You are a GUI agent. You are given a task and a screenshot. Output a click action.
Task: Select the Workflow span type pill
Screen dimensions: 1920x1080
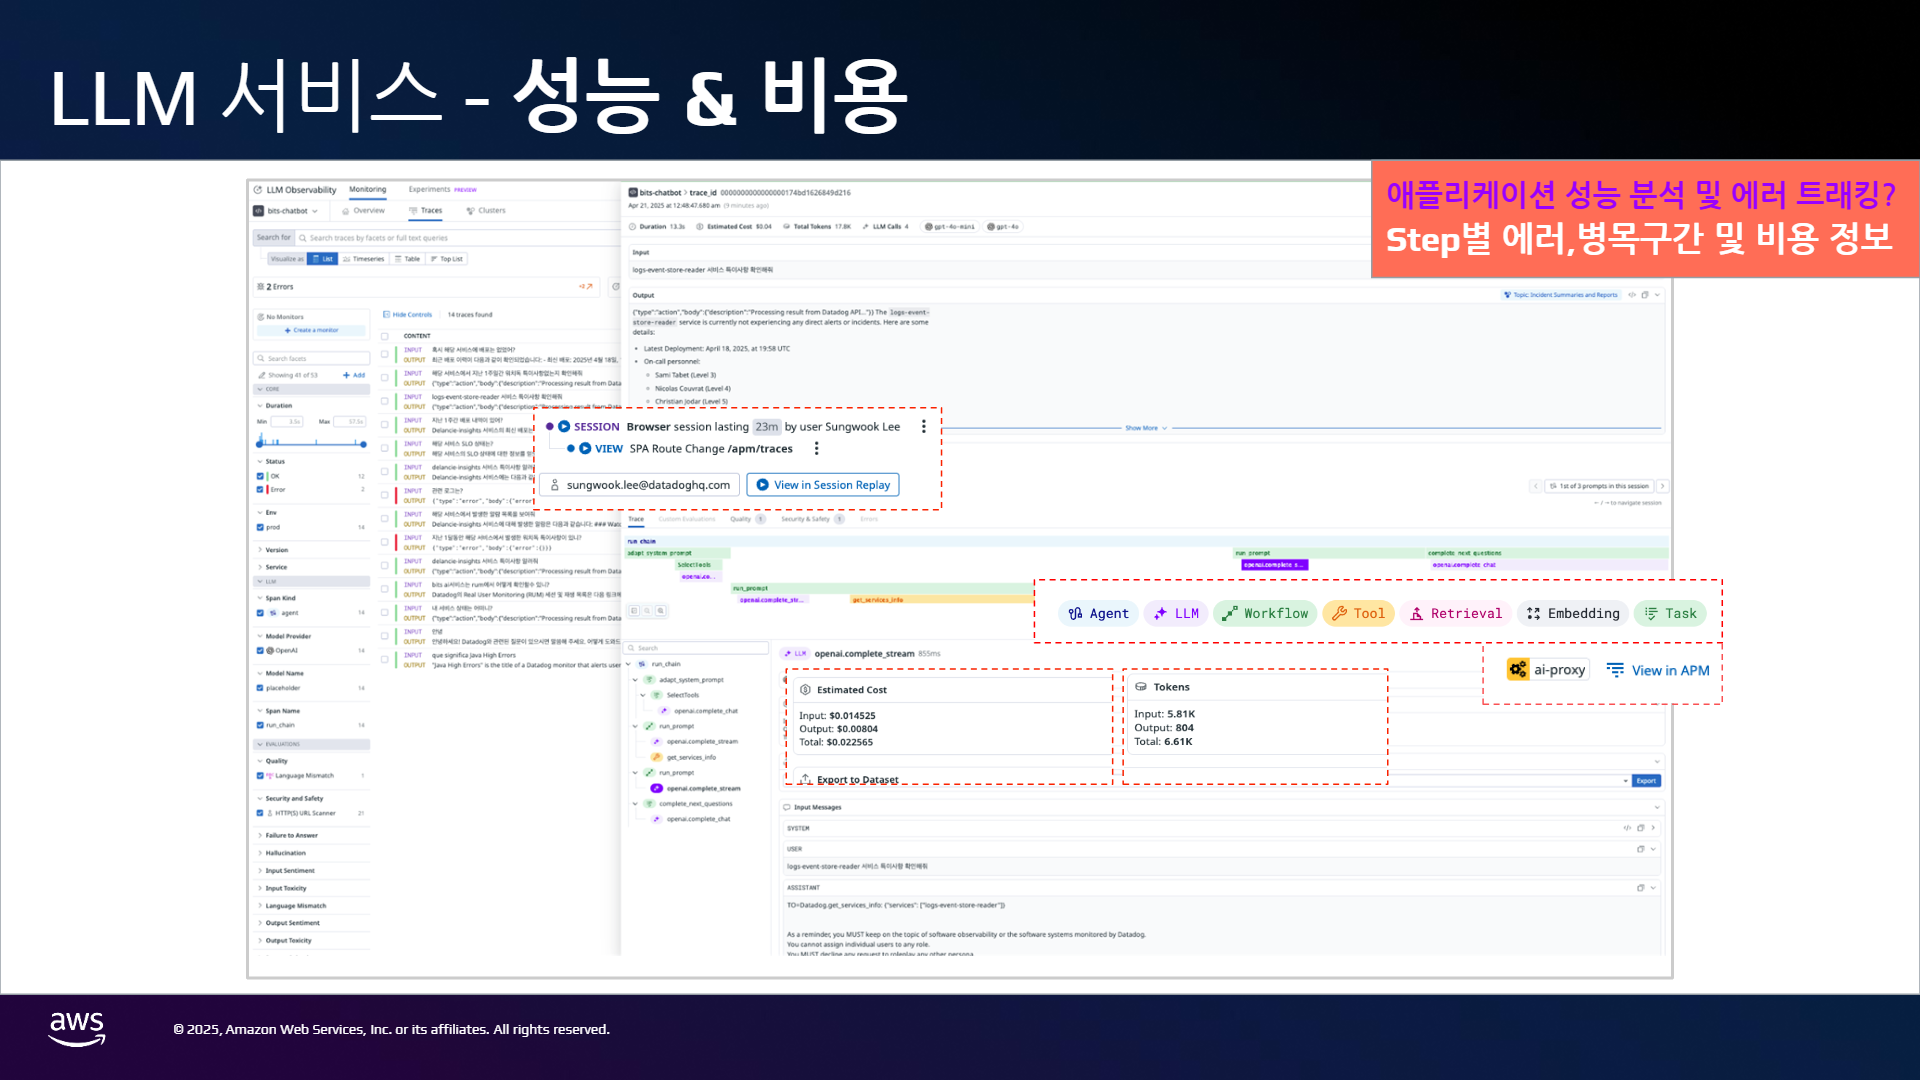[x=1265, y=614]
